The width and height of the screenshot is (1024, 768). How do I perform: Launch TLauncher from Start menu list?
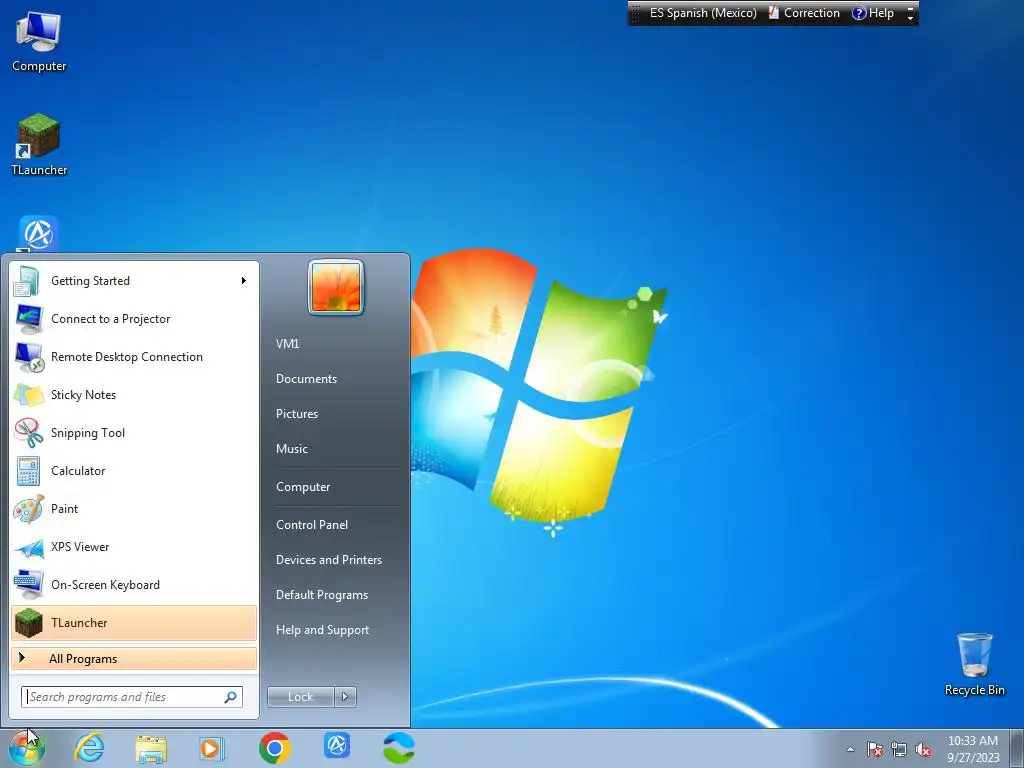click(134, 622)
